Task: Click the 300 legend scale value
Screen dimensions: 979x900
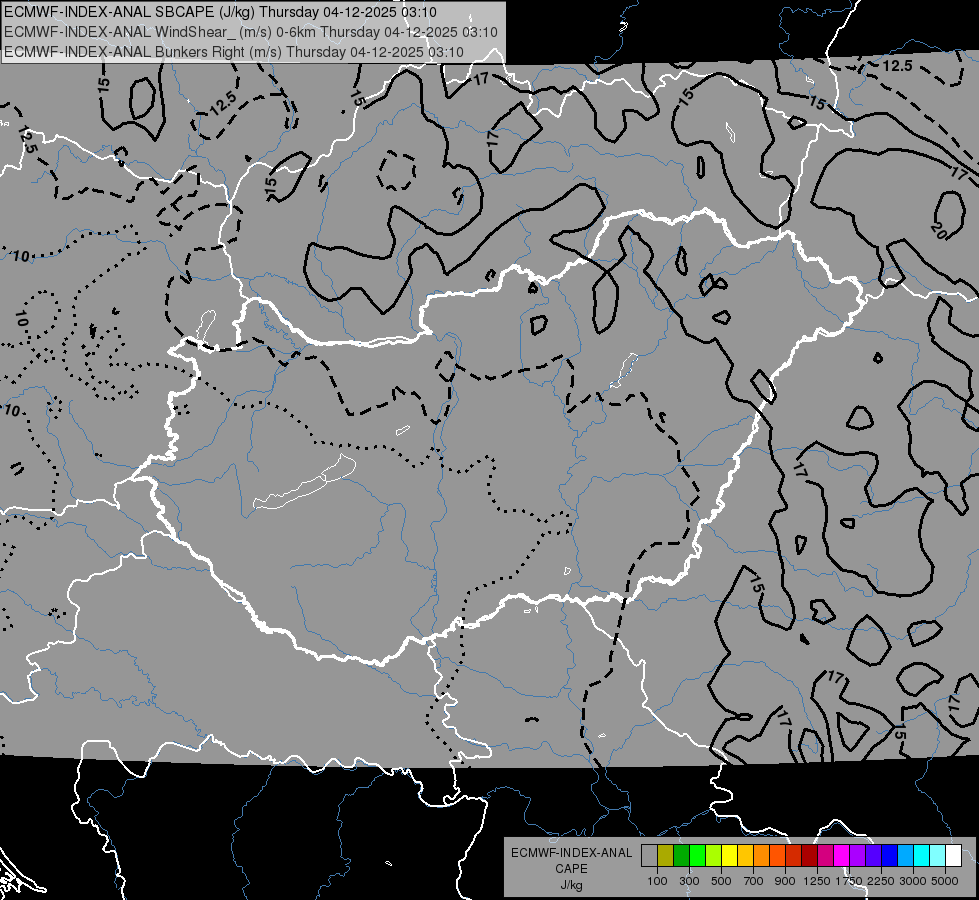Action: (x=689, y=881)
